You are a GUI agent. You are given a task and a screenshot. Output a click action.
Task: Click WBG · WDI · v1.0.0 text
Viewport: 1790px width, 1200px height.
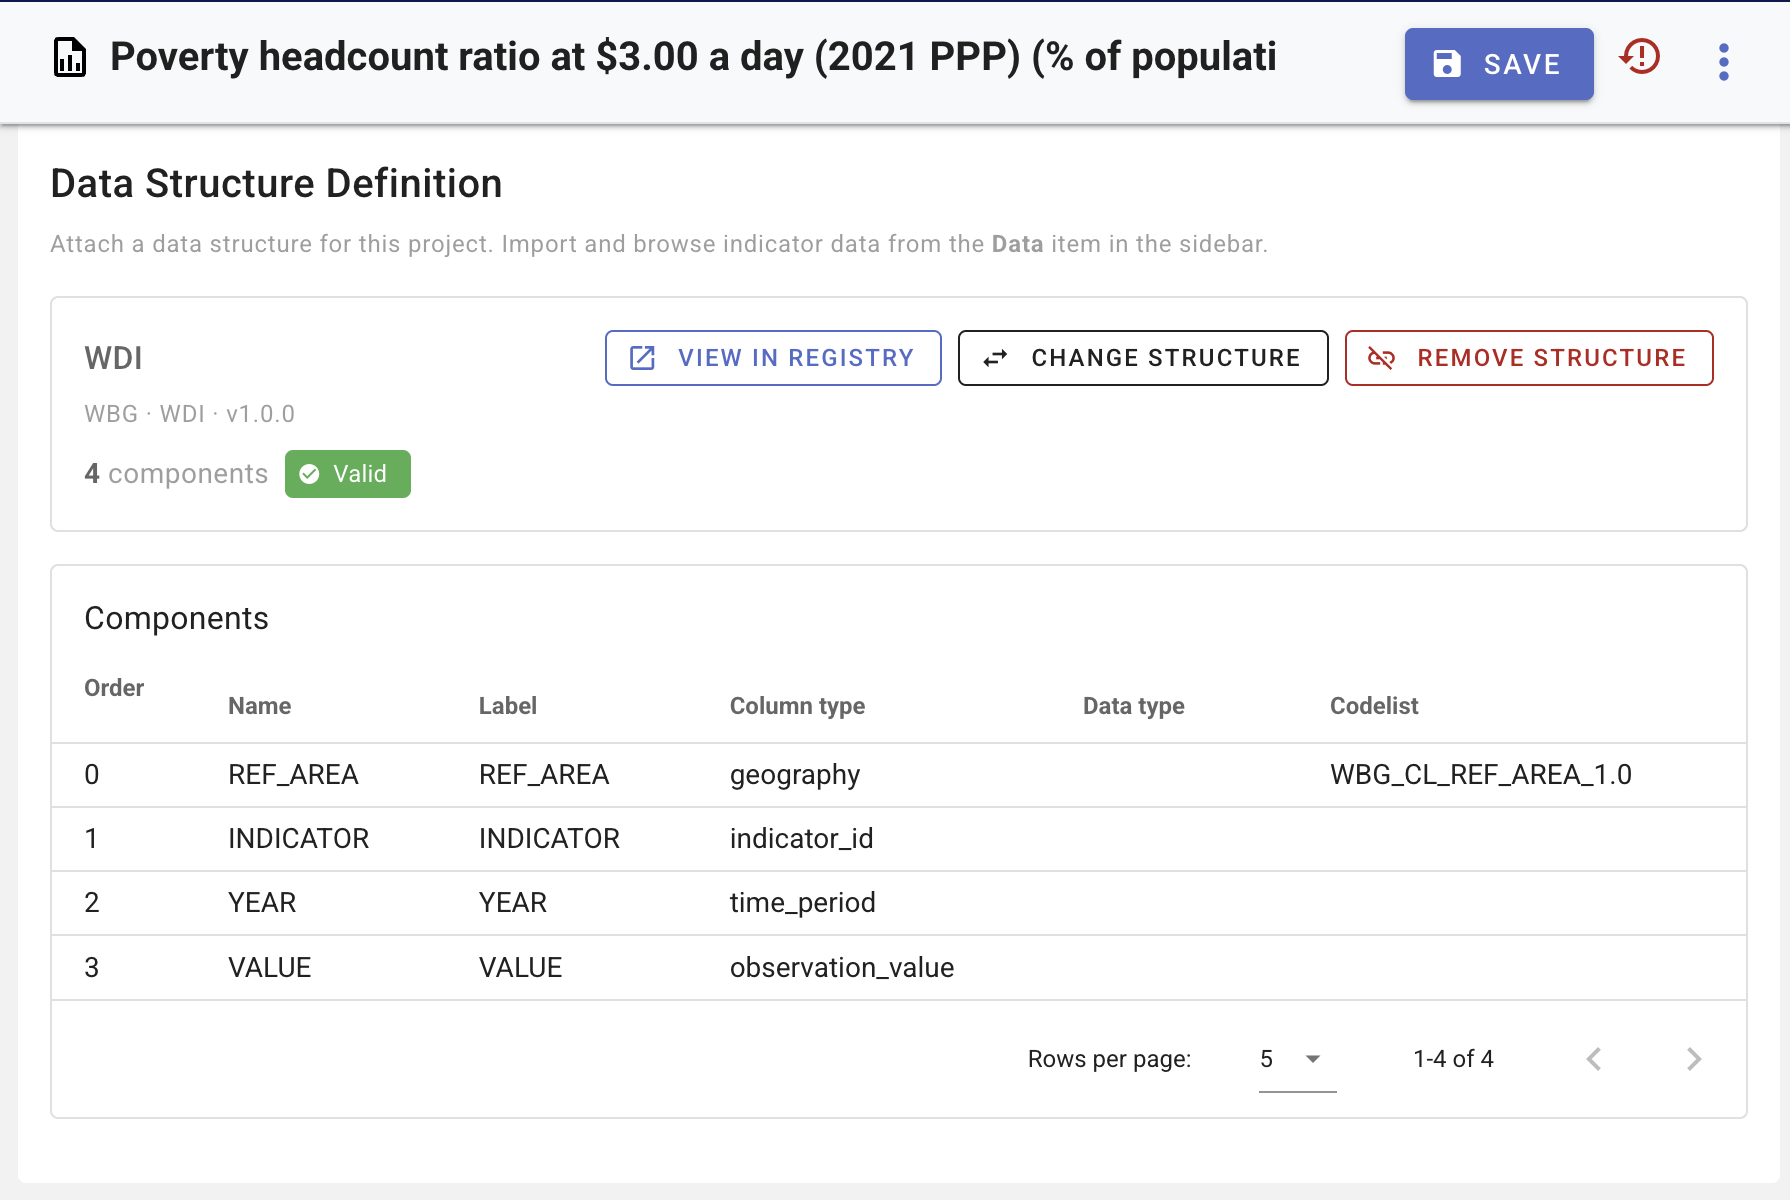click(190, 414)
